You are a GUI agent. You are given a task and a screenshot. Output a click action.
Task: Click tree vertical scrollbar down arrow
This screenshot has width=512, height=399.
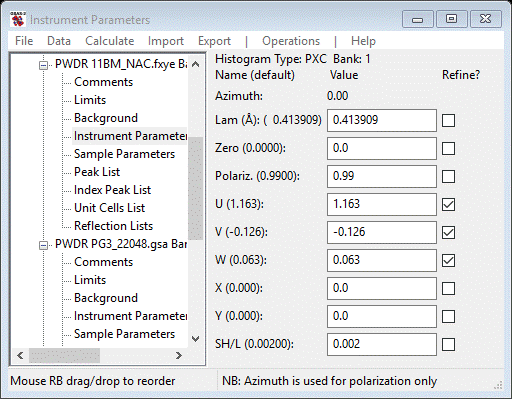(x=196, y=339)
